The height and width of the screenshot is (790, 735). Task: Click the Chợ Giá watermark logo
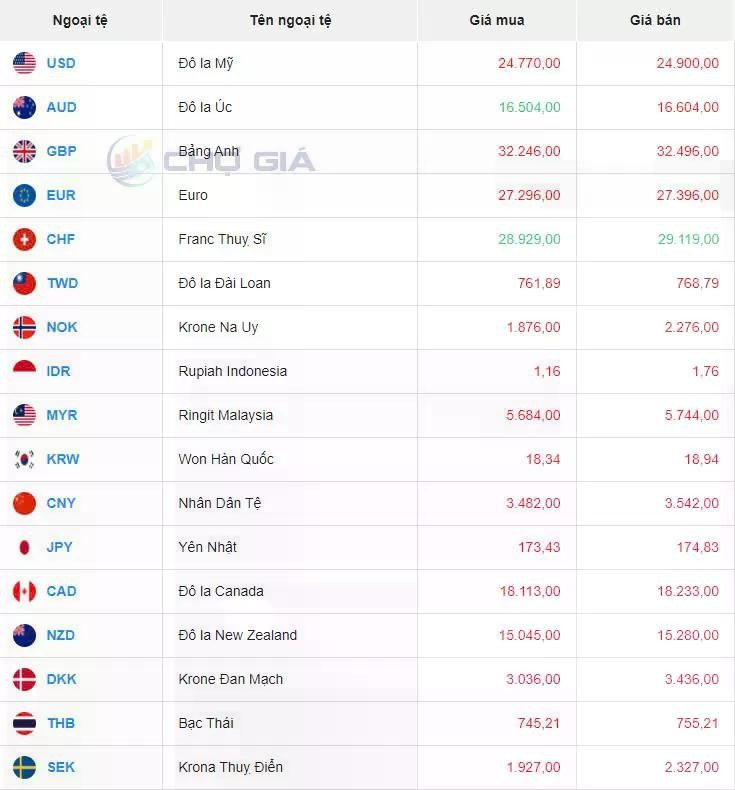212,160
